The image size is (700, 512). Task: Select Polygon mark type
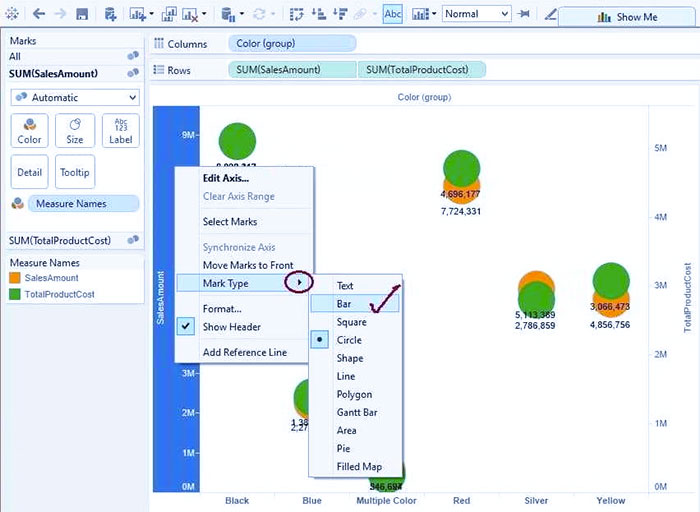pyautogui.click(x=355, y=394)
